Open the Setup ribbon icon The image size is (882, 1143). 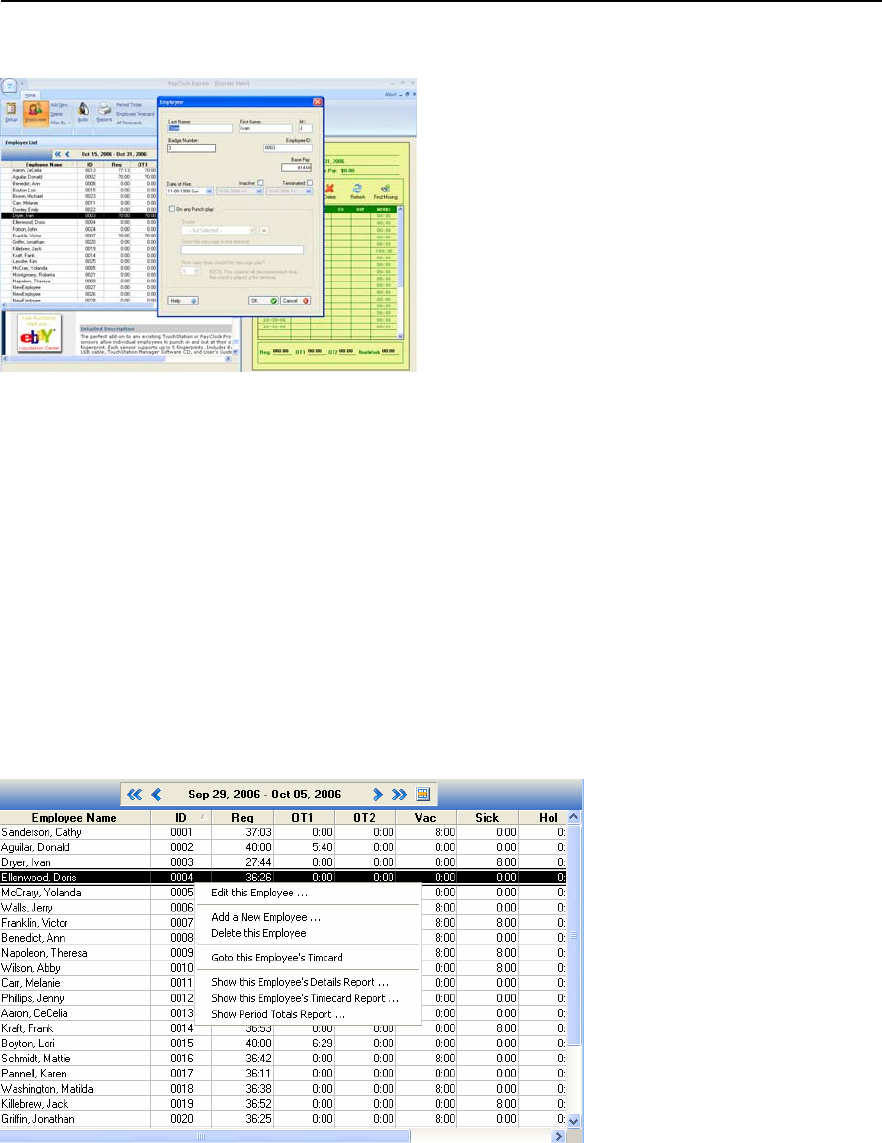click(11, 112)
